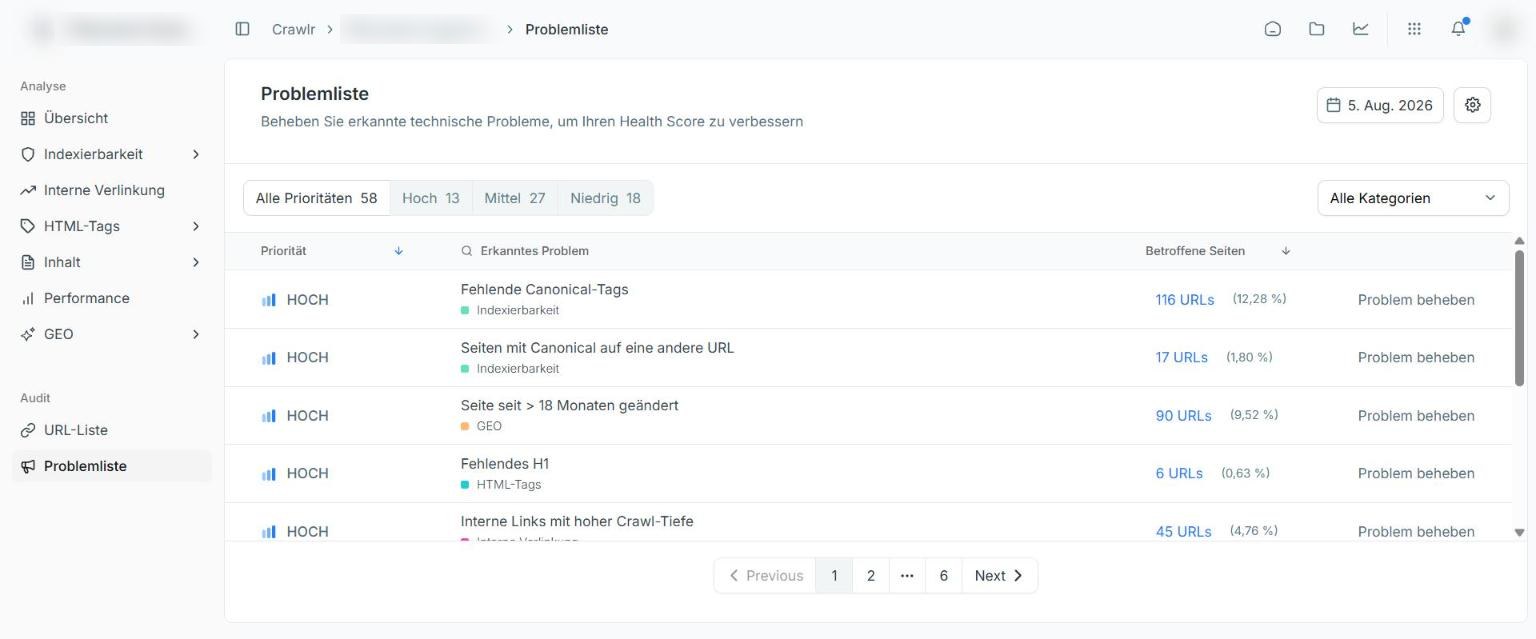Screen dimensions: 1536x639
Task: Click Problem beheben for Seite seit > 18 Monaten
Action: point(1416,416)
